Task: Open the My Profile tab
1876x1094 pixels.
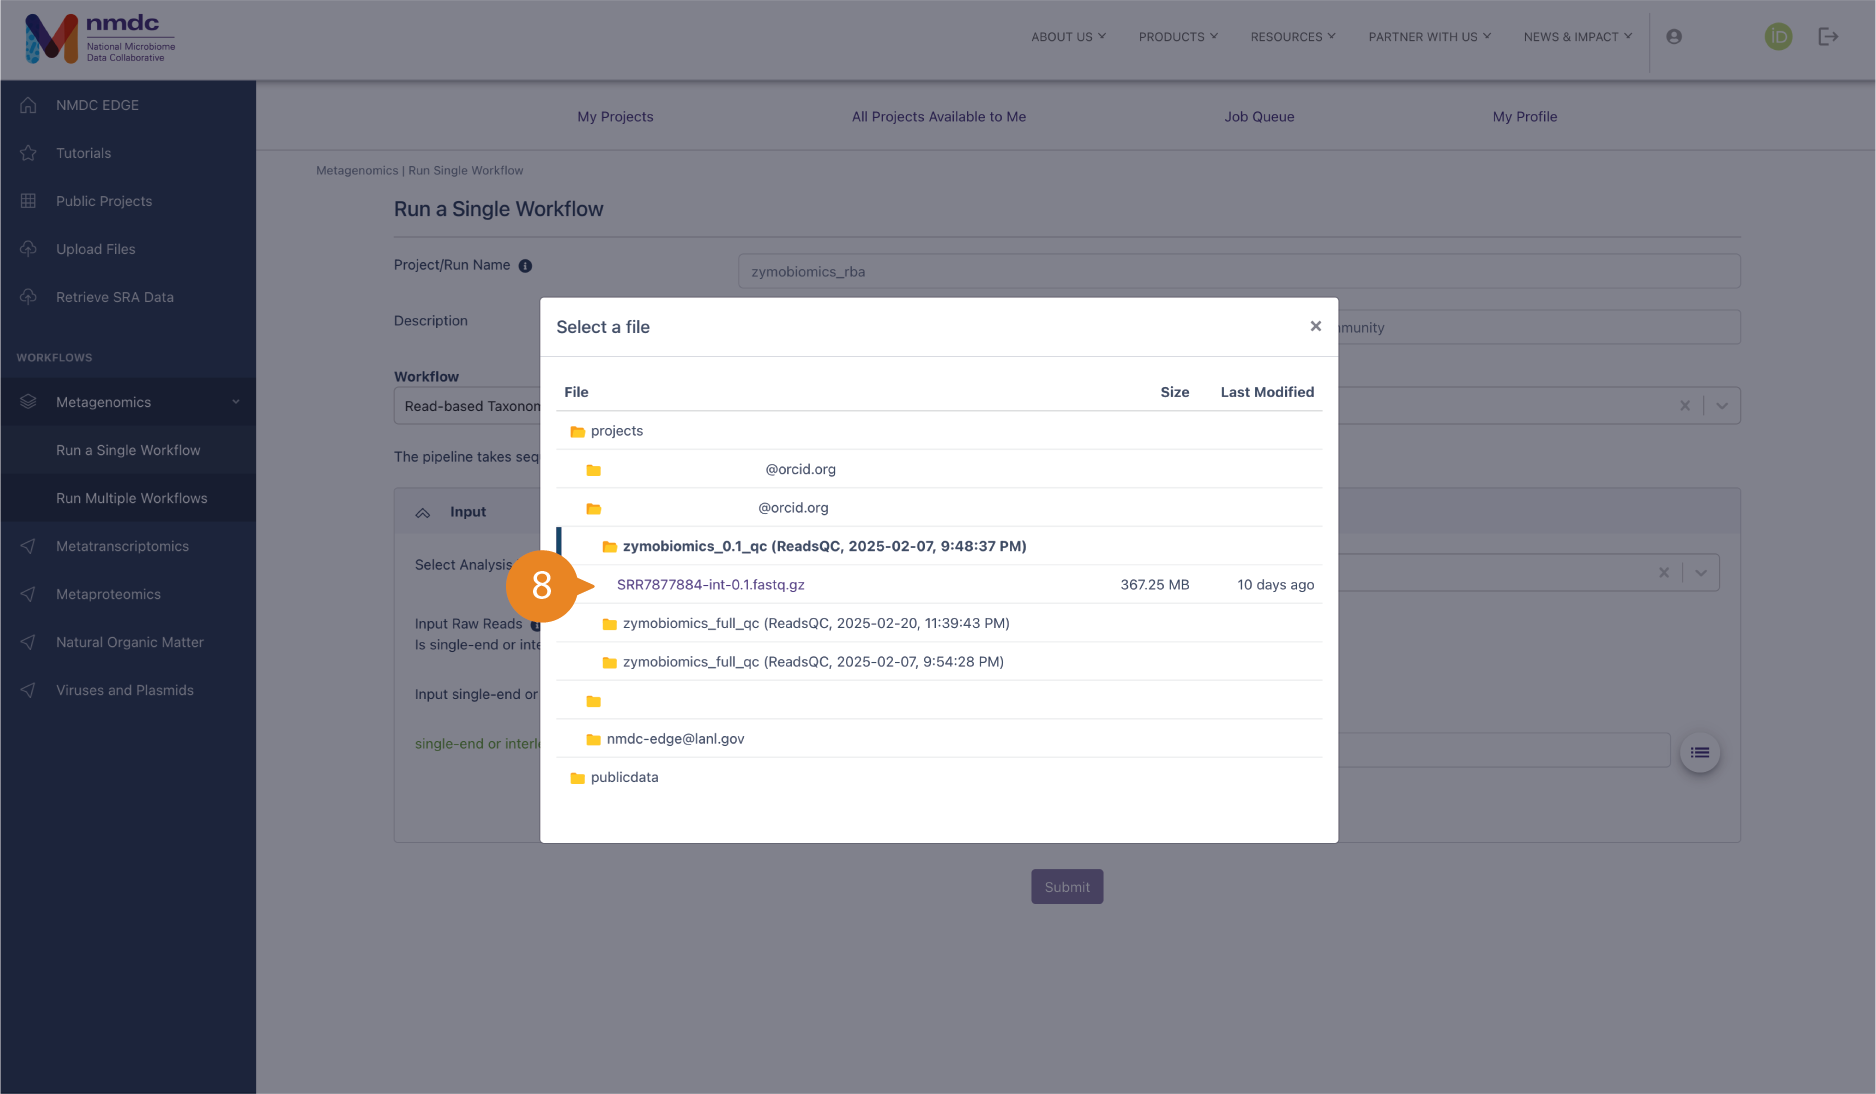Action: click(x=1525, y=117)
